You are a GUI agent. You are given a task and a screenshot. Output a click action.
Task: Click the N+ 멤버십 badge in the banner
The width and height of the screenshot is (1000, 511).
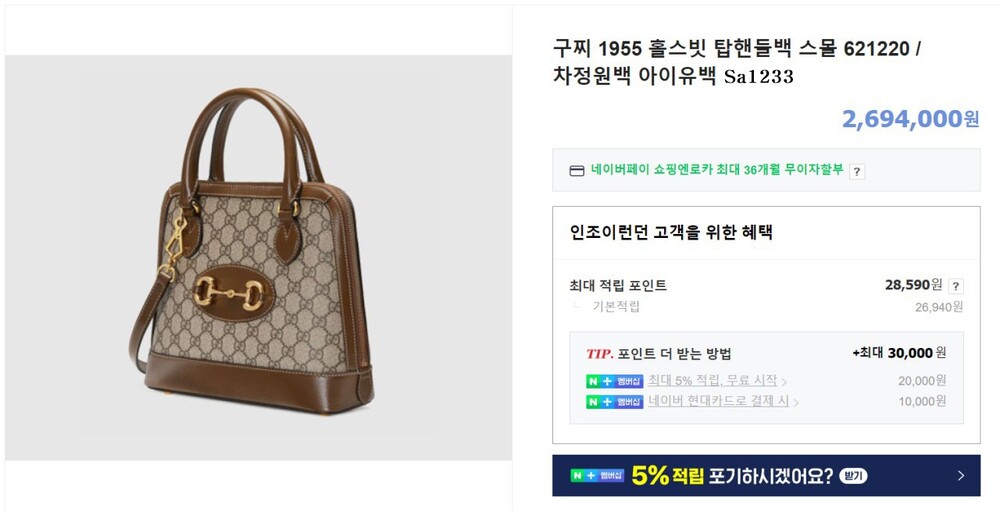(x=597, y=476)
